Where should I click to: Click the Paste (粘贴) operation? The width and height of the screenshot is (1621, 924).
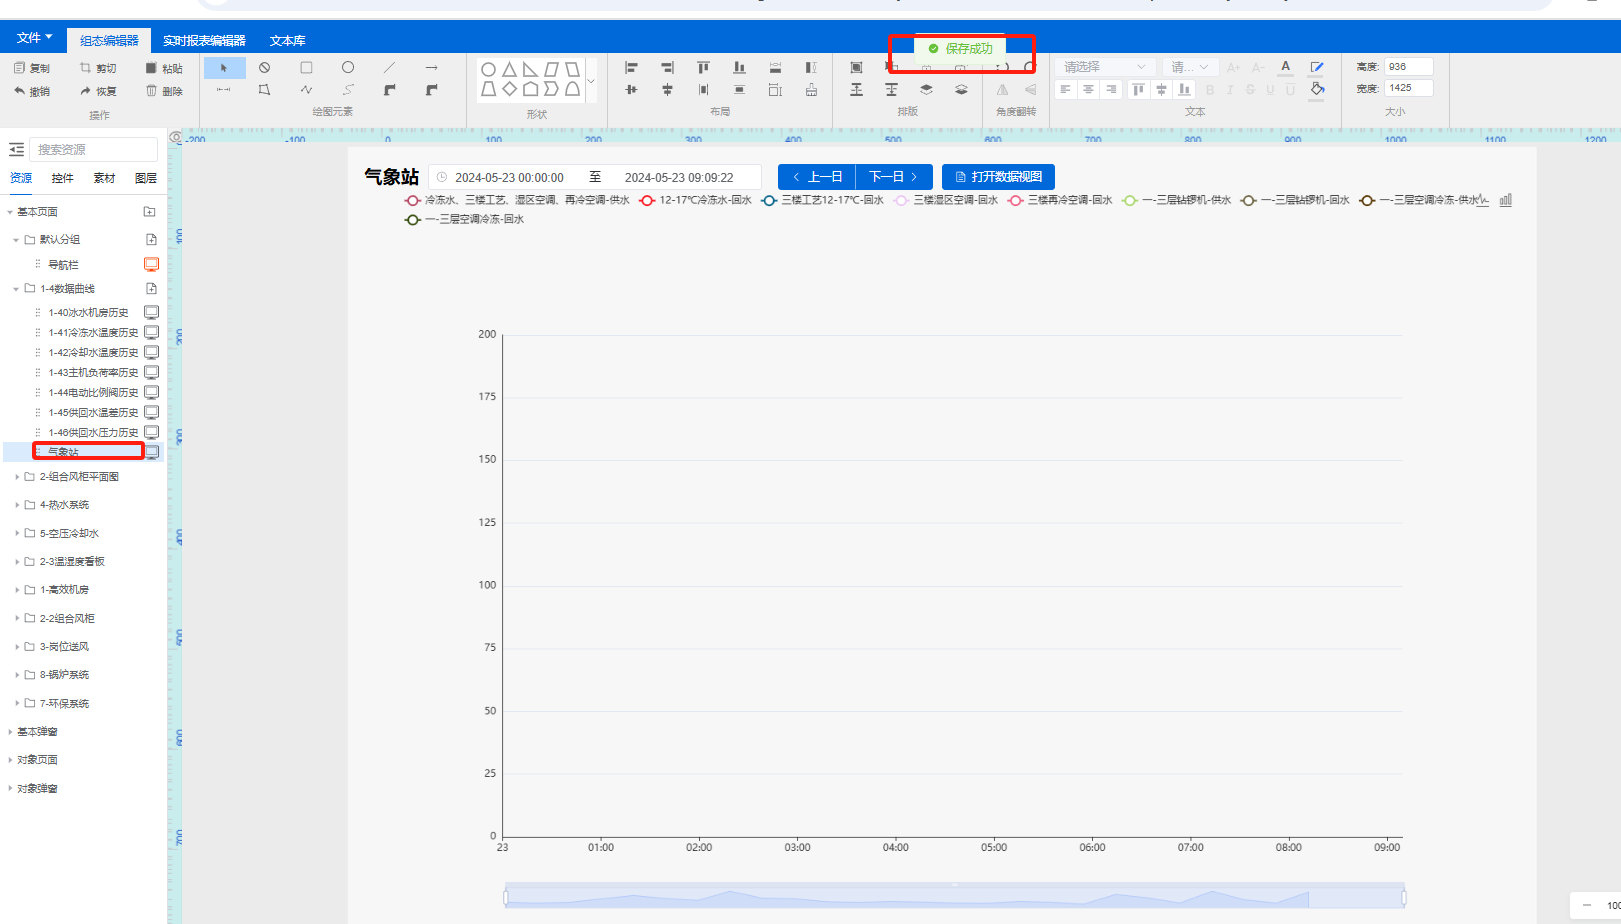[164, 68]
